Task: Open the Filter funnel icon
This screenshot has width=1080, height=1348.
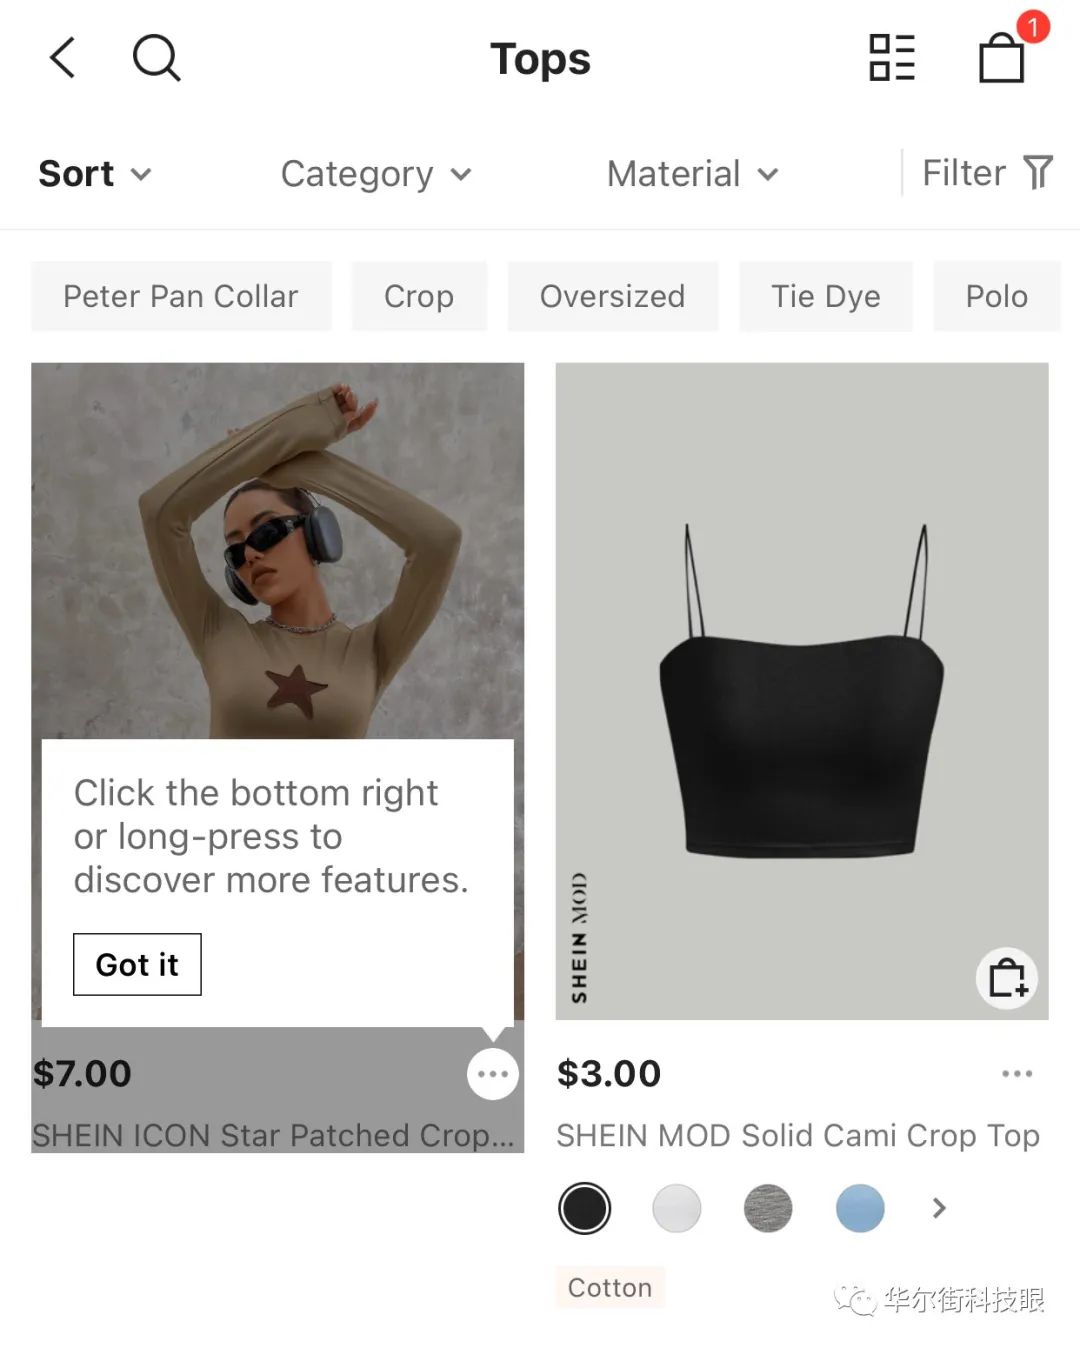Action: (x=1038, y=173)
